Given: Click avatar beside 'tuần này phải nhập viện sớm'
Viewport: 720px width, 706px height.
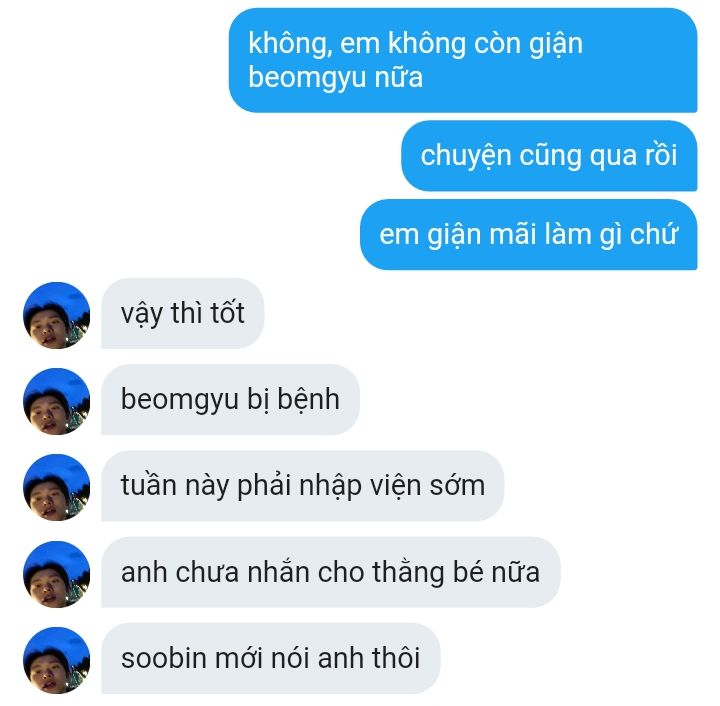Looking at the screenshot, I should click(56, 487).
